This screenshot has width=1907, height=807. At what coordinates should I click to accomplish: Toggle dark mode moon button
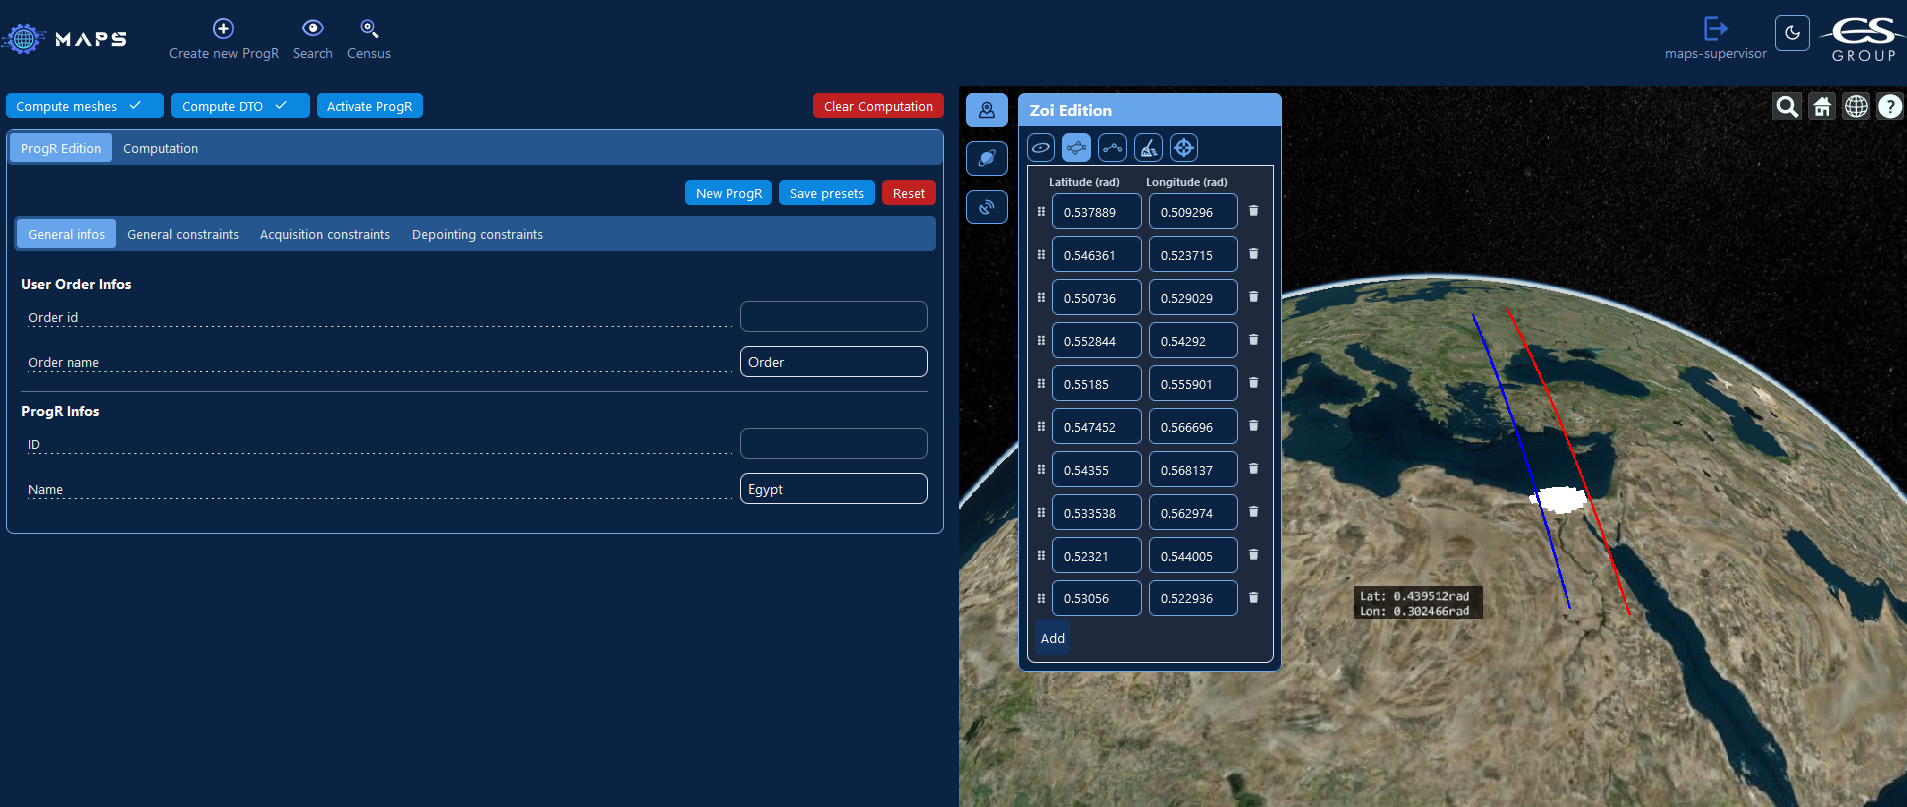(1792, 33)
